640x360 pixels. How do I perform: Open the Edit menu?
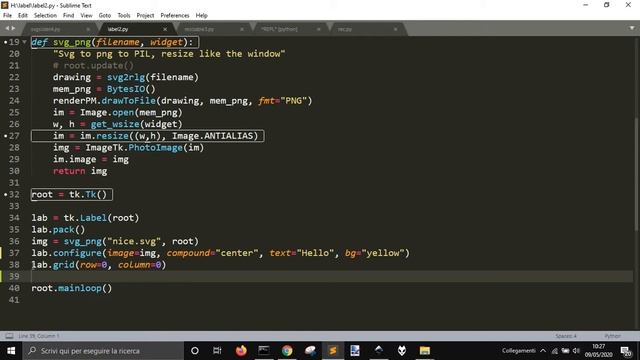coord(23,16)
